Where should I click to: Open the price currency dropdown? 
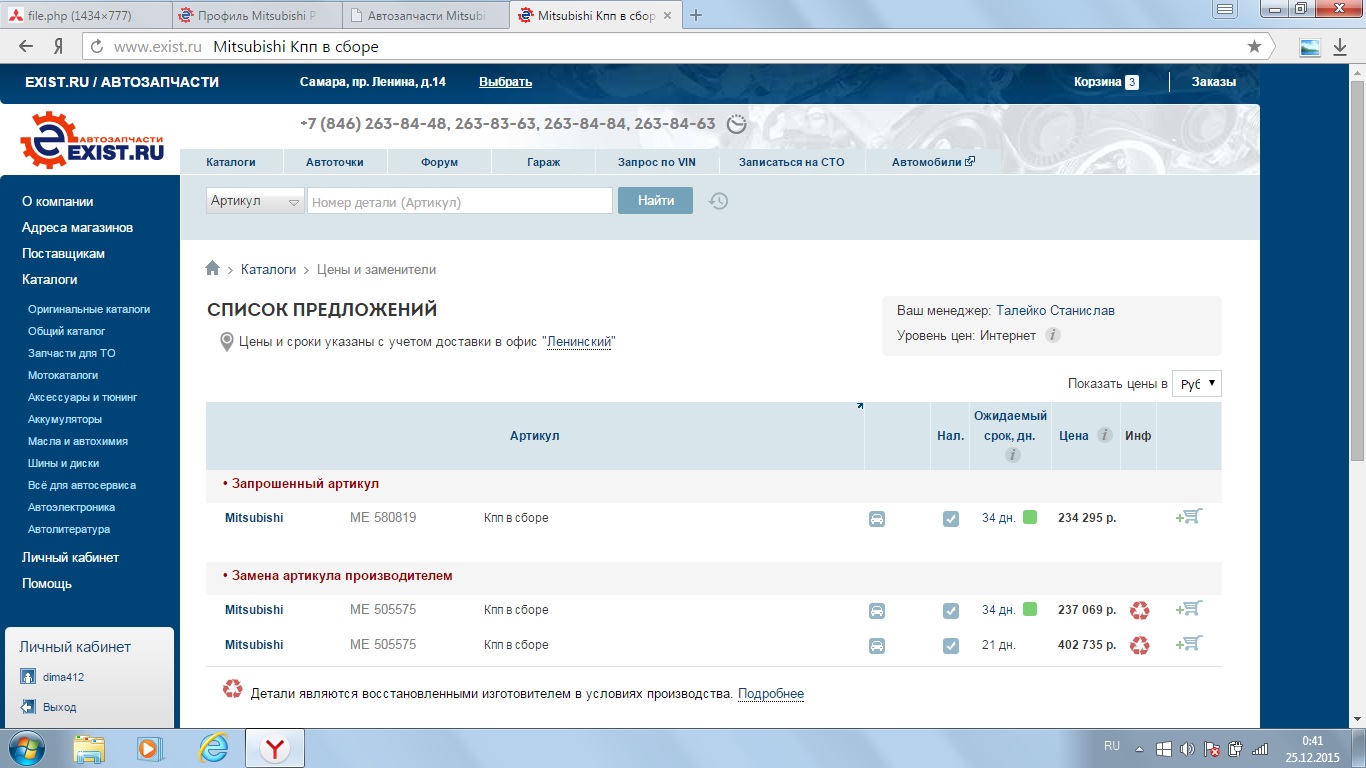(1196, 383)
